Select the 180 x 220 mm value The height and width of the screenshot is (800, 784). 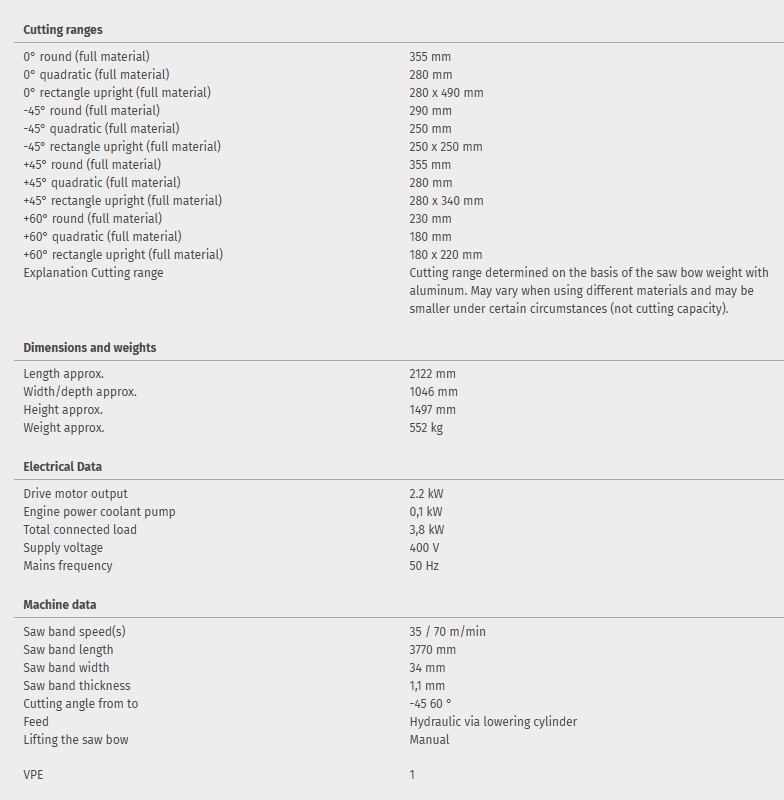[446, 255]
